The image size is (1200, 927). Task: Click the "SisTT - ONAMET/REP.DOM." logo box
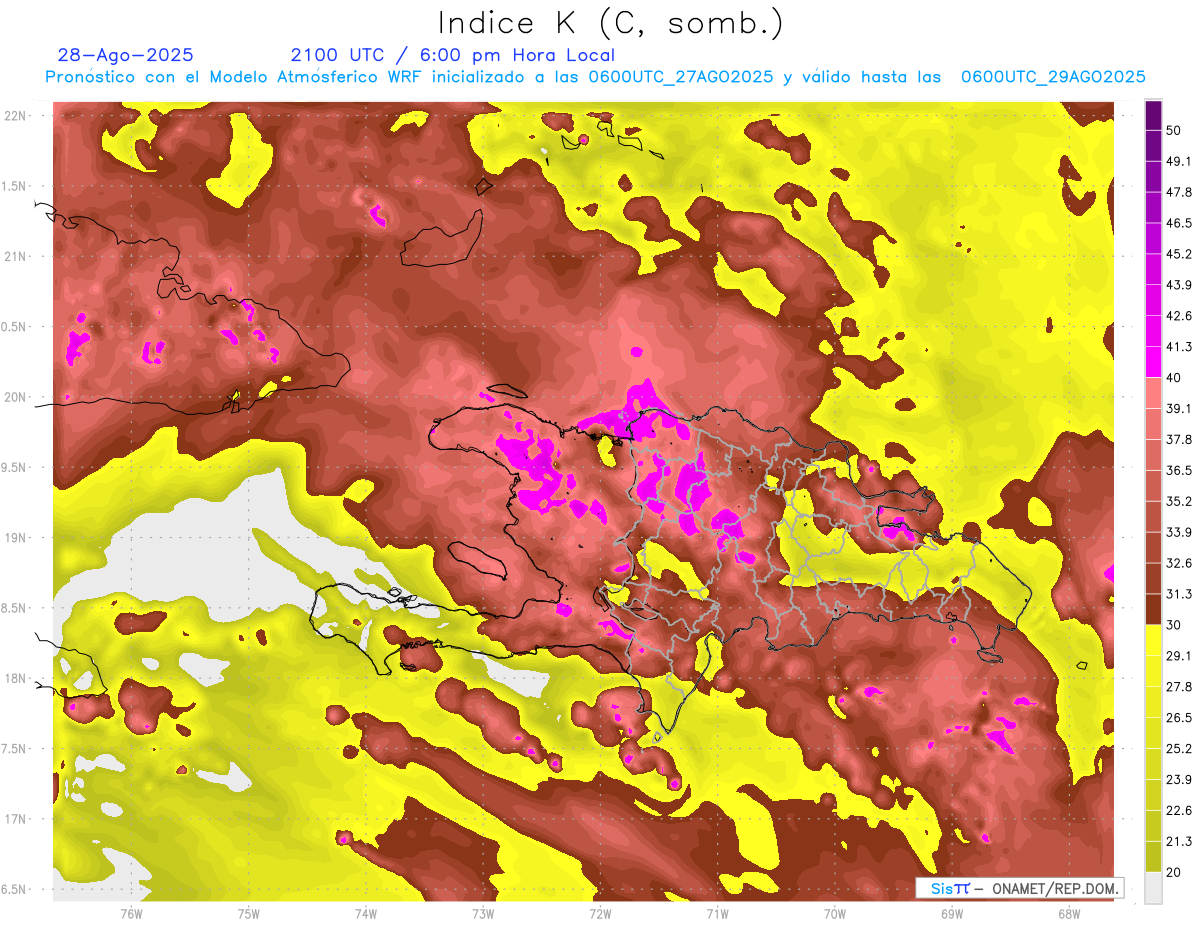(1019, 888)
